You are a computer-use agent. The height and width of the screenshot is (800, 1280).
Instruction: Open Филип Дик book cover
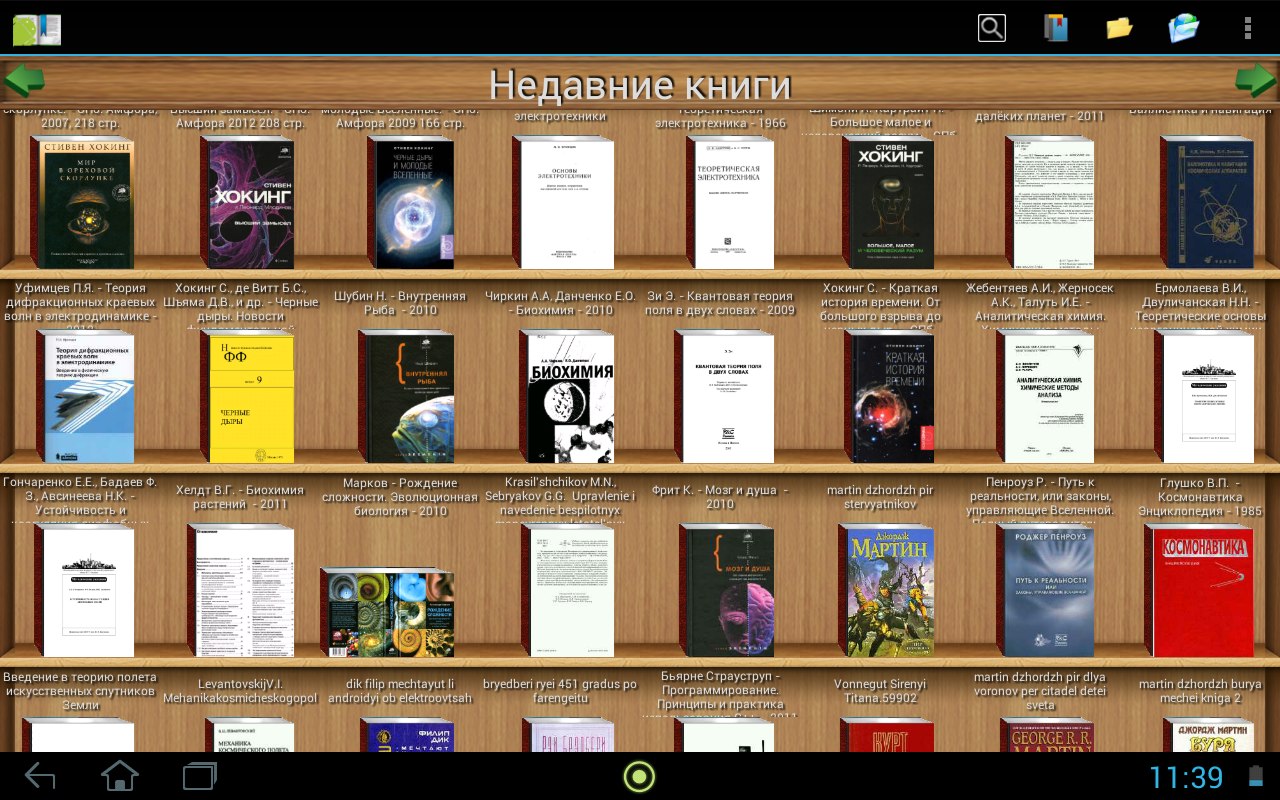pyautogui.click(x=407, y=735)
